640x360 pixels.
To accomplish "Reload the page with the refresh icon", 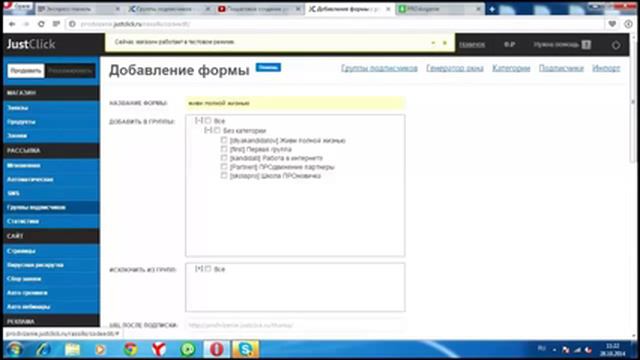I will pos(41,24).
